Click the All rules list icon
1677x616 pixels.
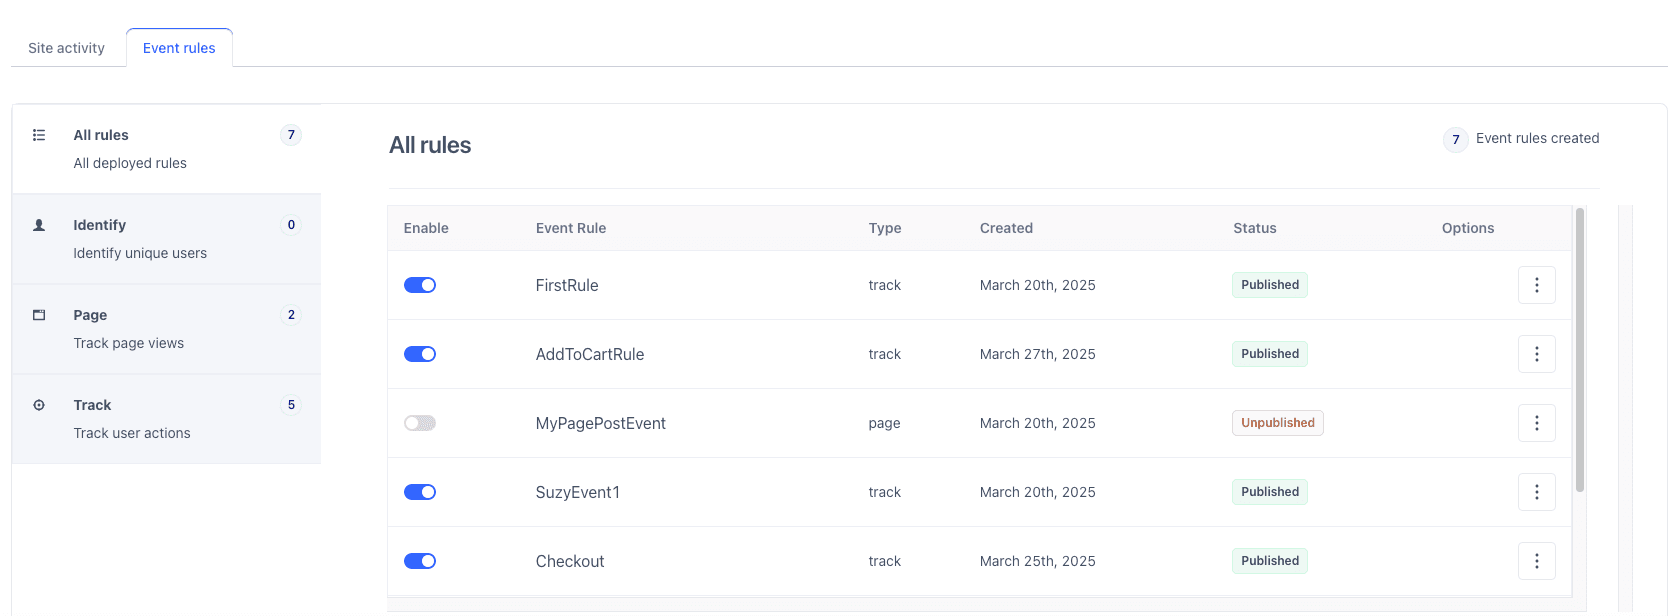39,135
